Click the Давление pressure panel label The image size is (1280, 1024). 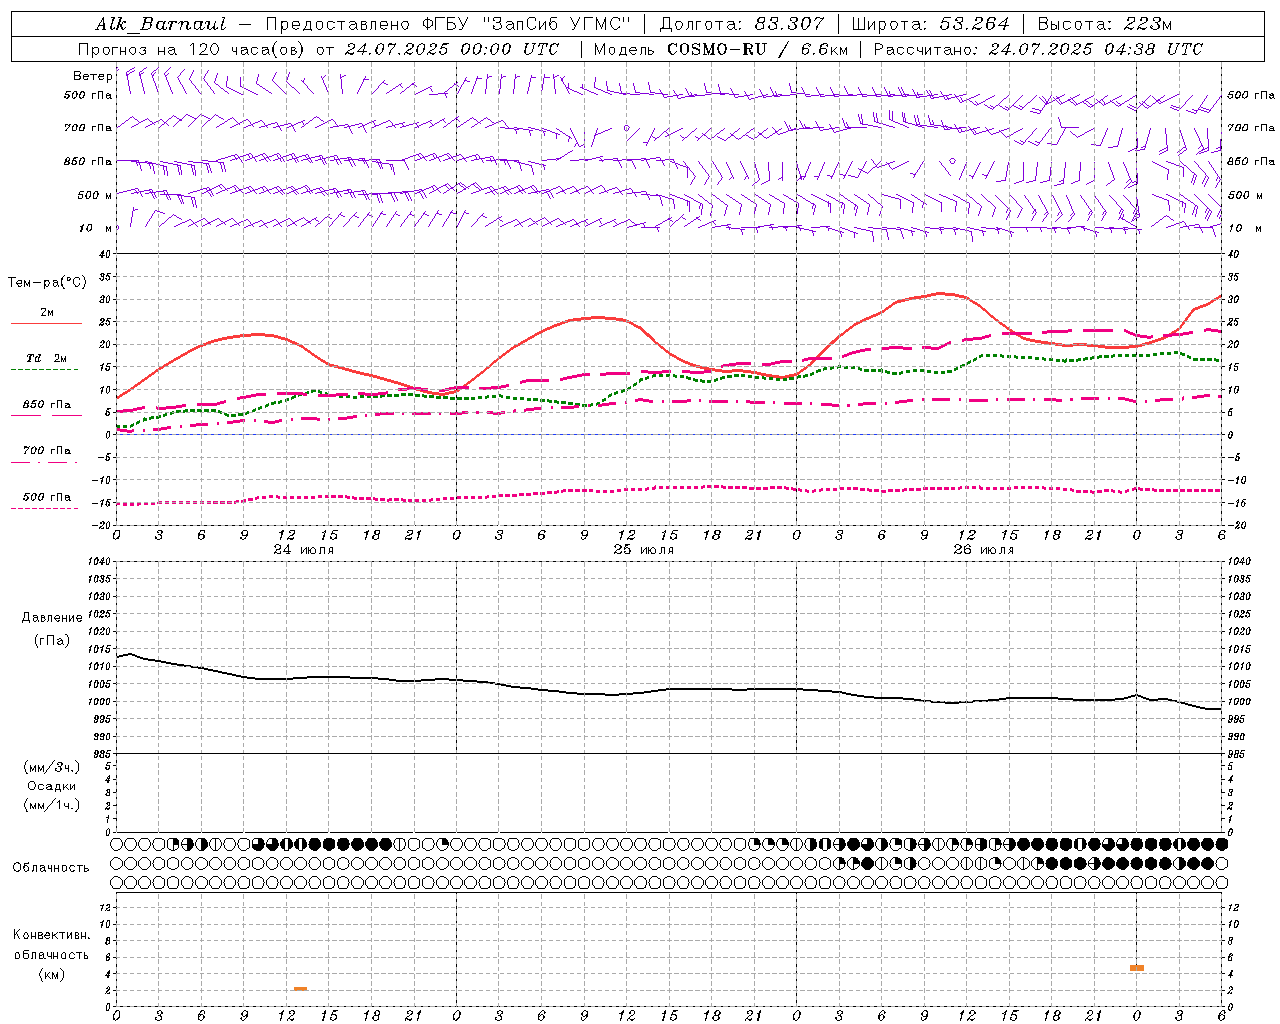pyautogui.click(x=52, y=618)
